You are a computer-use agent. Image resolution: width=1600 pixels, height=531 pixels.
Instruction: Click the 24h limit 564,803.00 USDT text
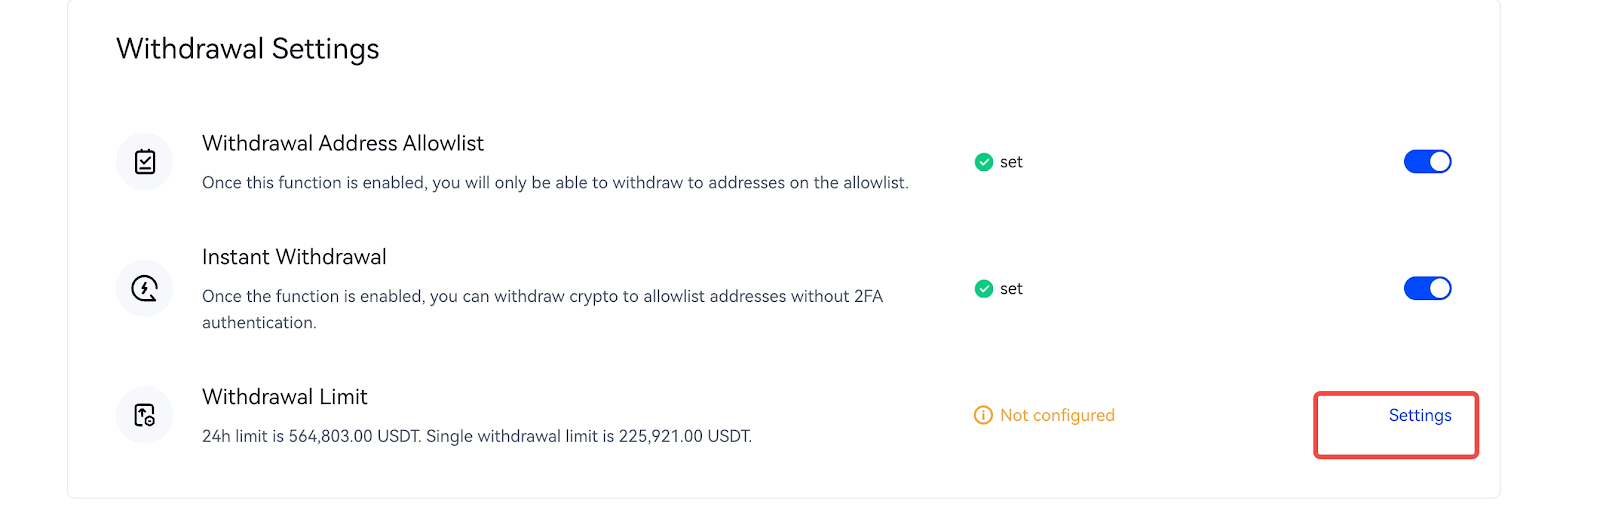click(x=311, y=437)
